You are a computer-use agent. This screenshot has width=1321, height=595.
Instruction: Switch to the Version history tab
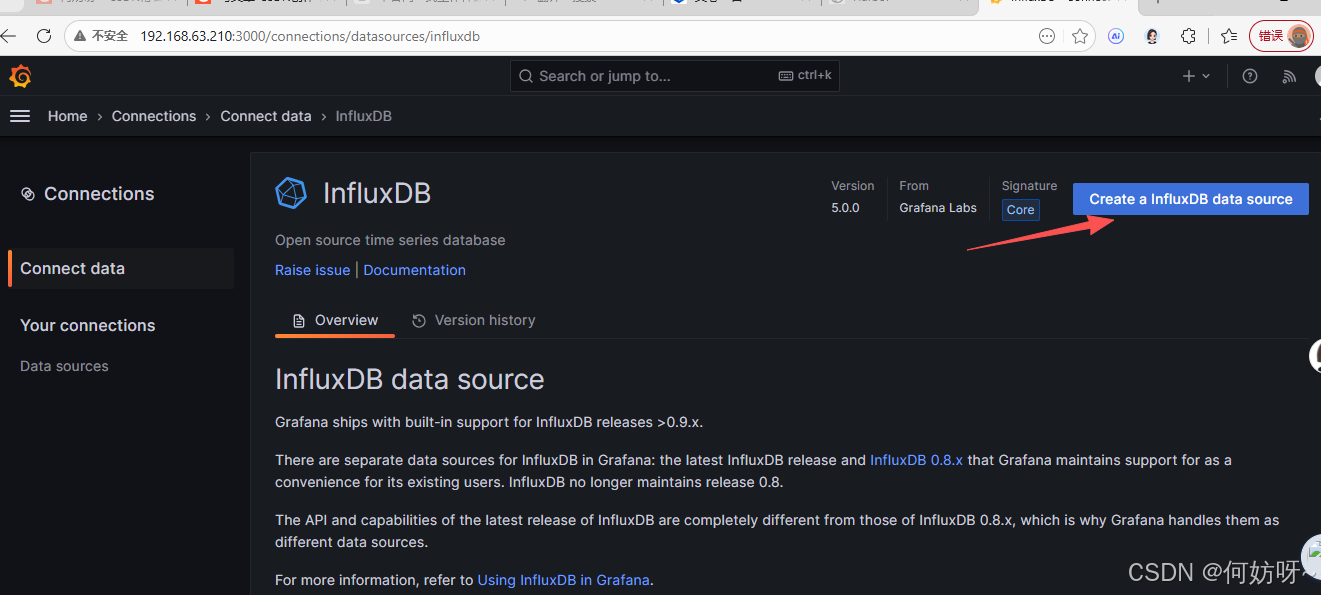[x=474, y=320]
